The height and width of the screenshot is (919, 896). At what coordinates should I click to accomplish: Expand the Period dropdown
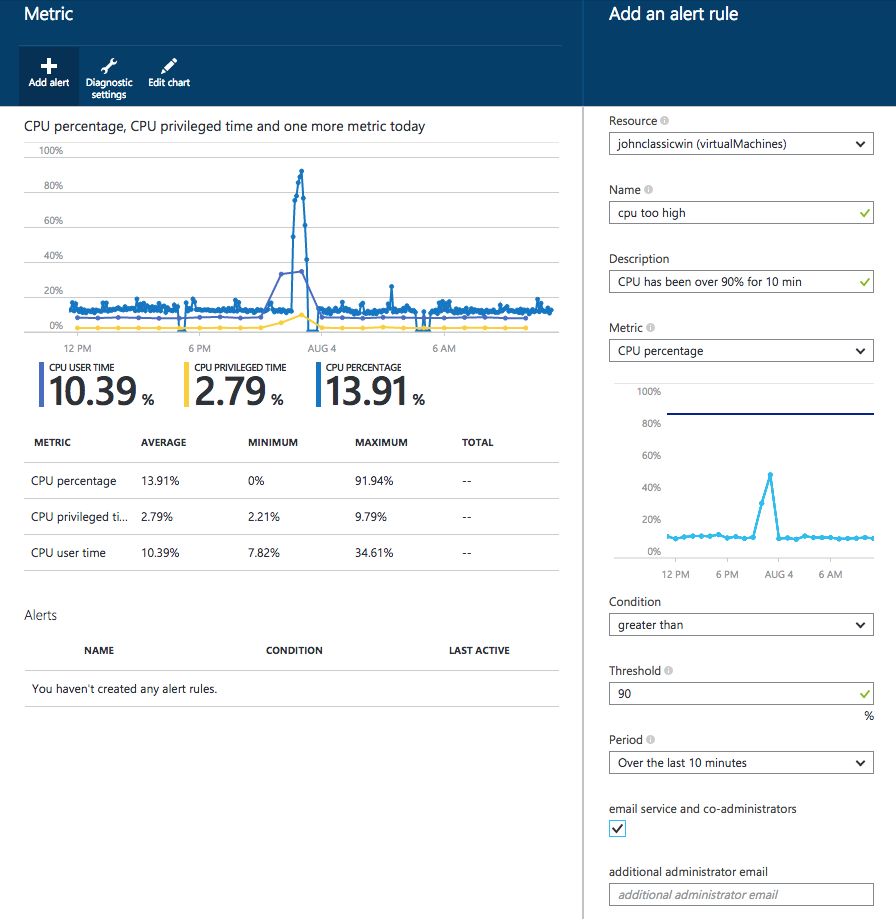coord(740,763)
